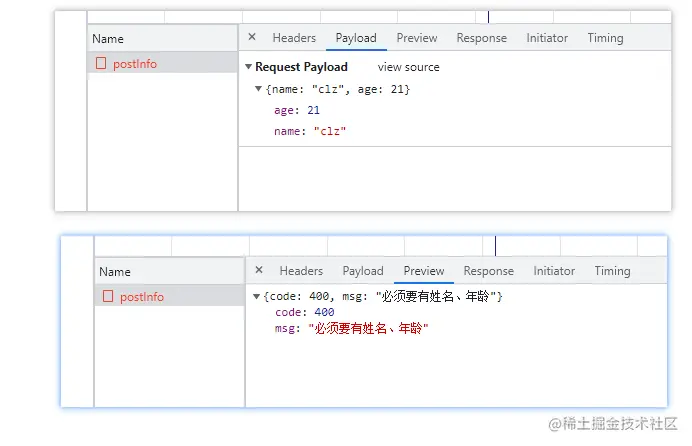Screen dimensions: 692x446
Task: Click the postInfo file icon in the upper panel
Action: [x=101, y=63]
